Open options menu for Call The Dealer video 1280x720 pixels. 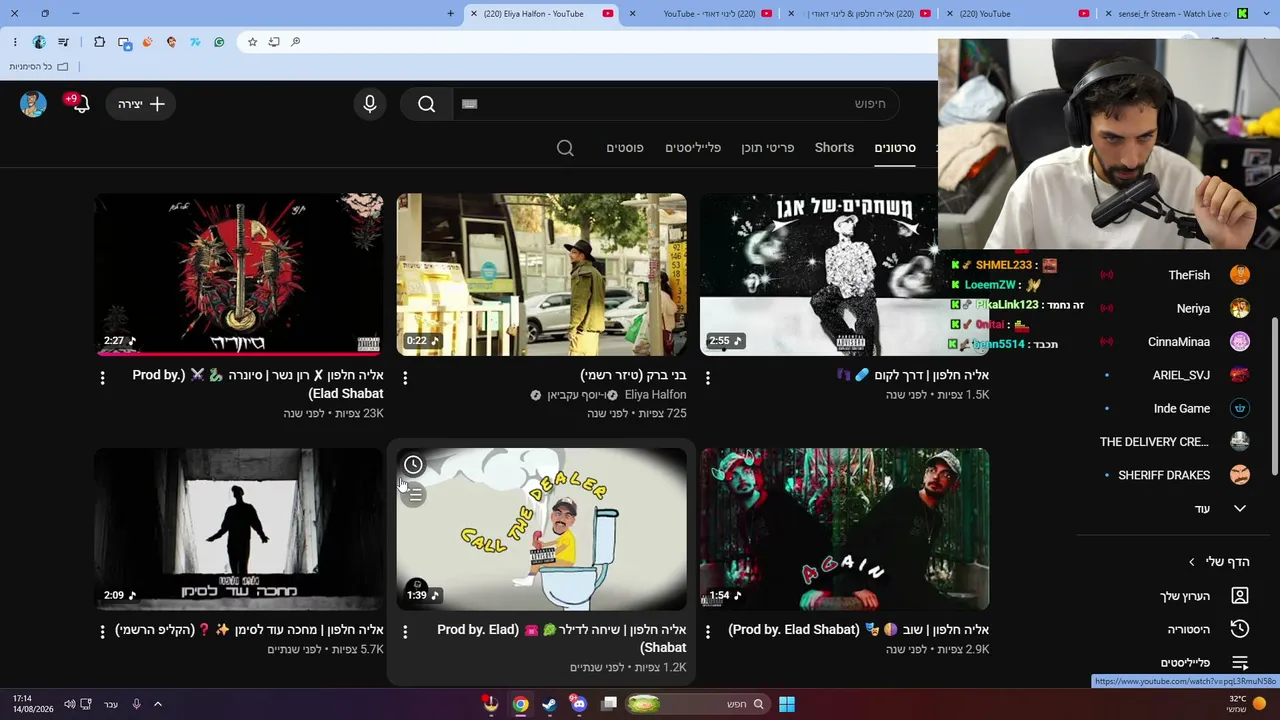tap(405, 632)
